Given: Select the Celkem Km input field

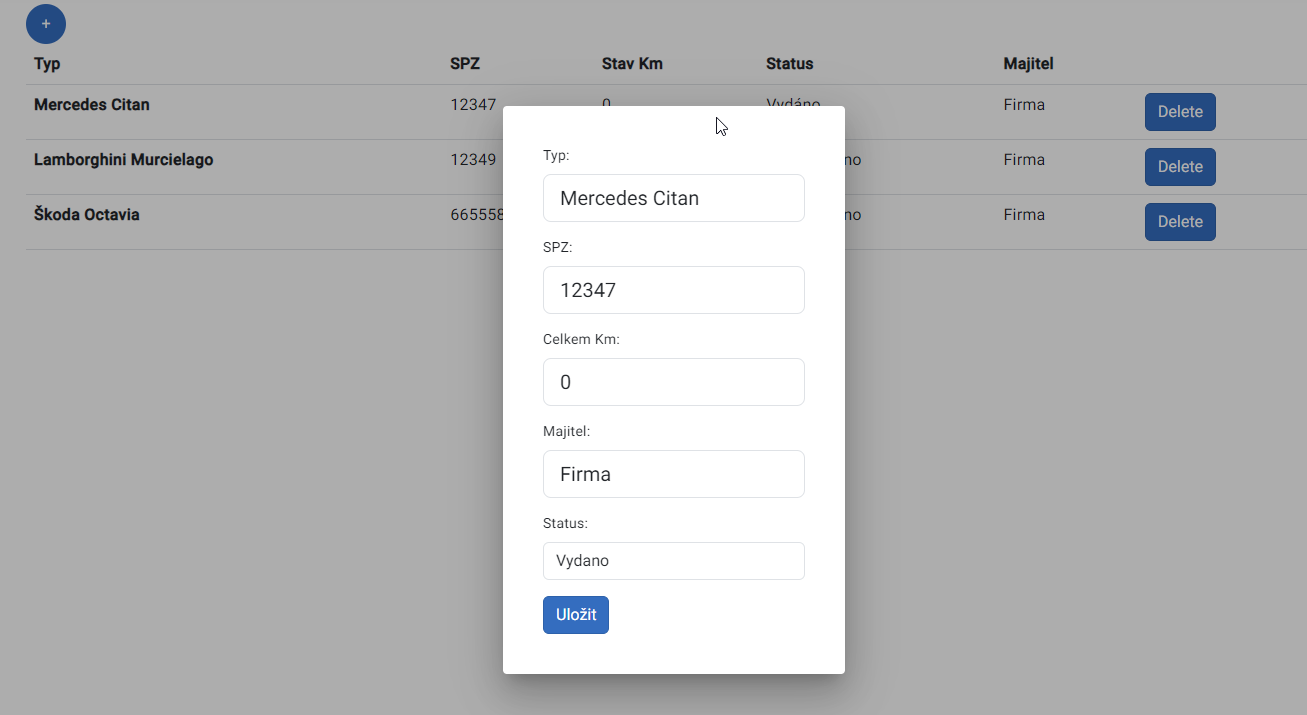Looking at the screenshot, I should 673,382.
